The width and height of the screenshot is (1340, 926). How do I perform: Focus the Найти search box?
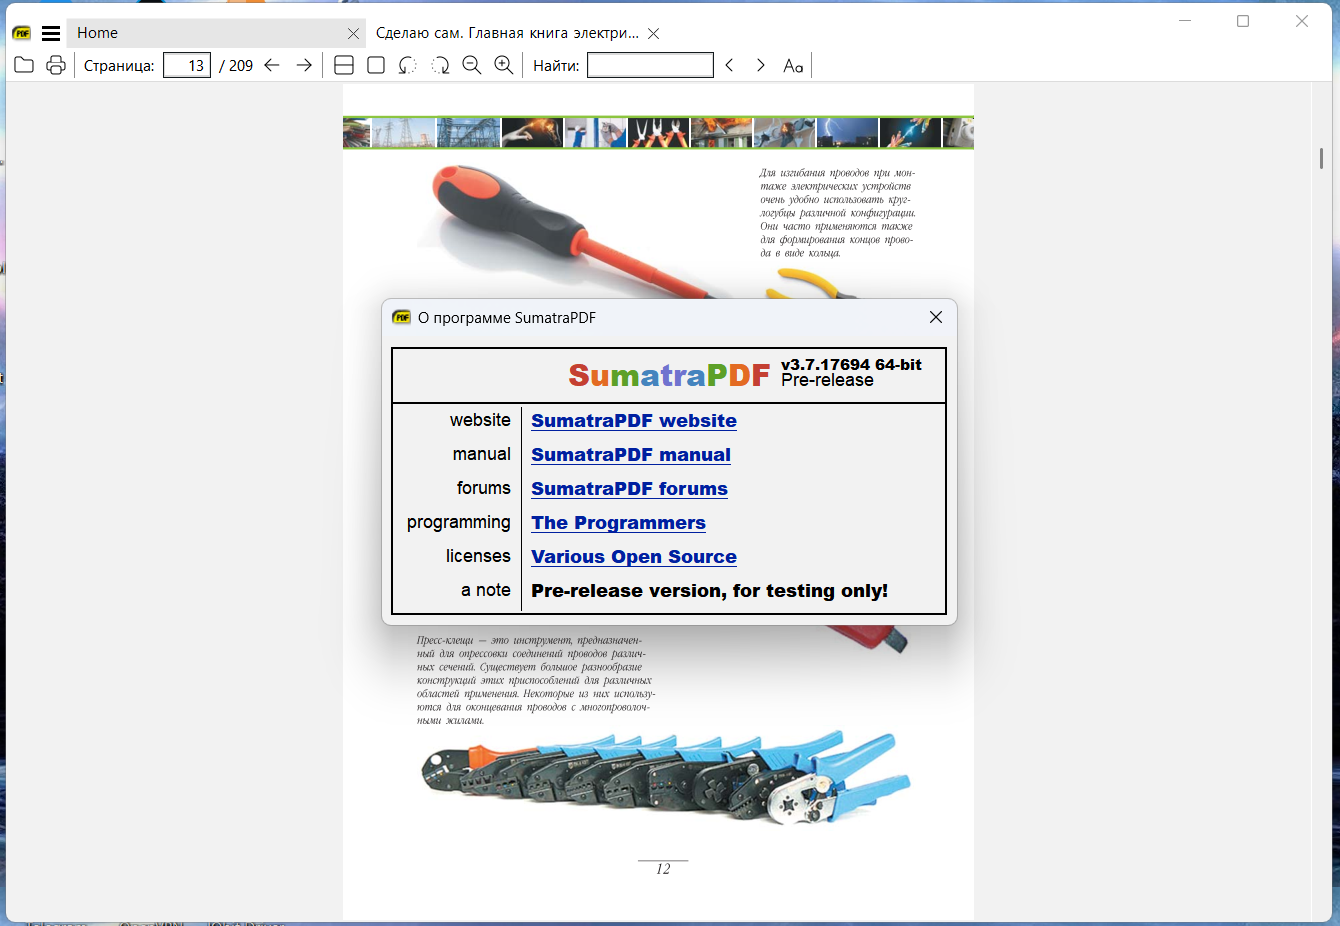[650, 66]
